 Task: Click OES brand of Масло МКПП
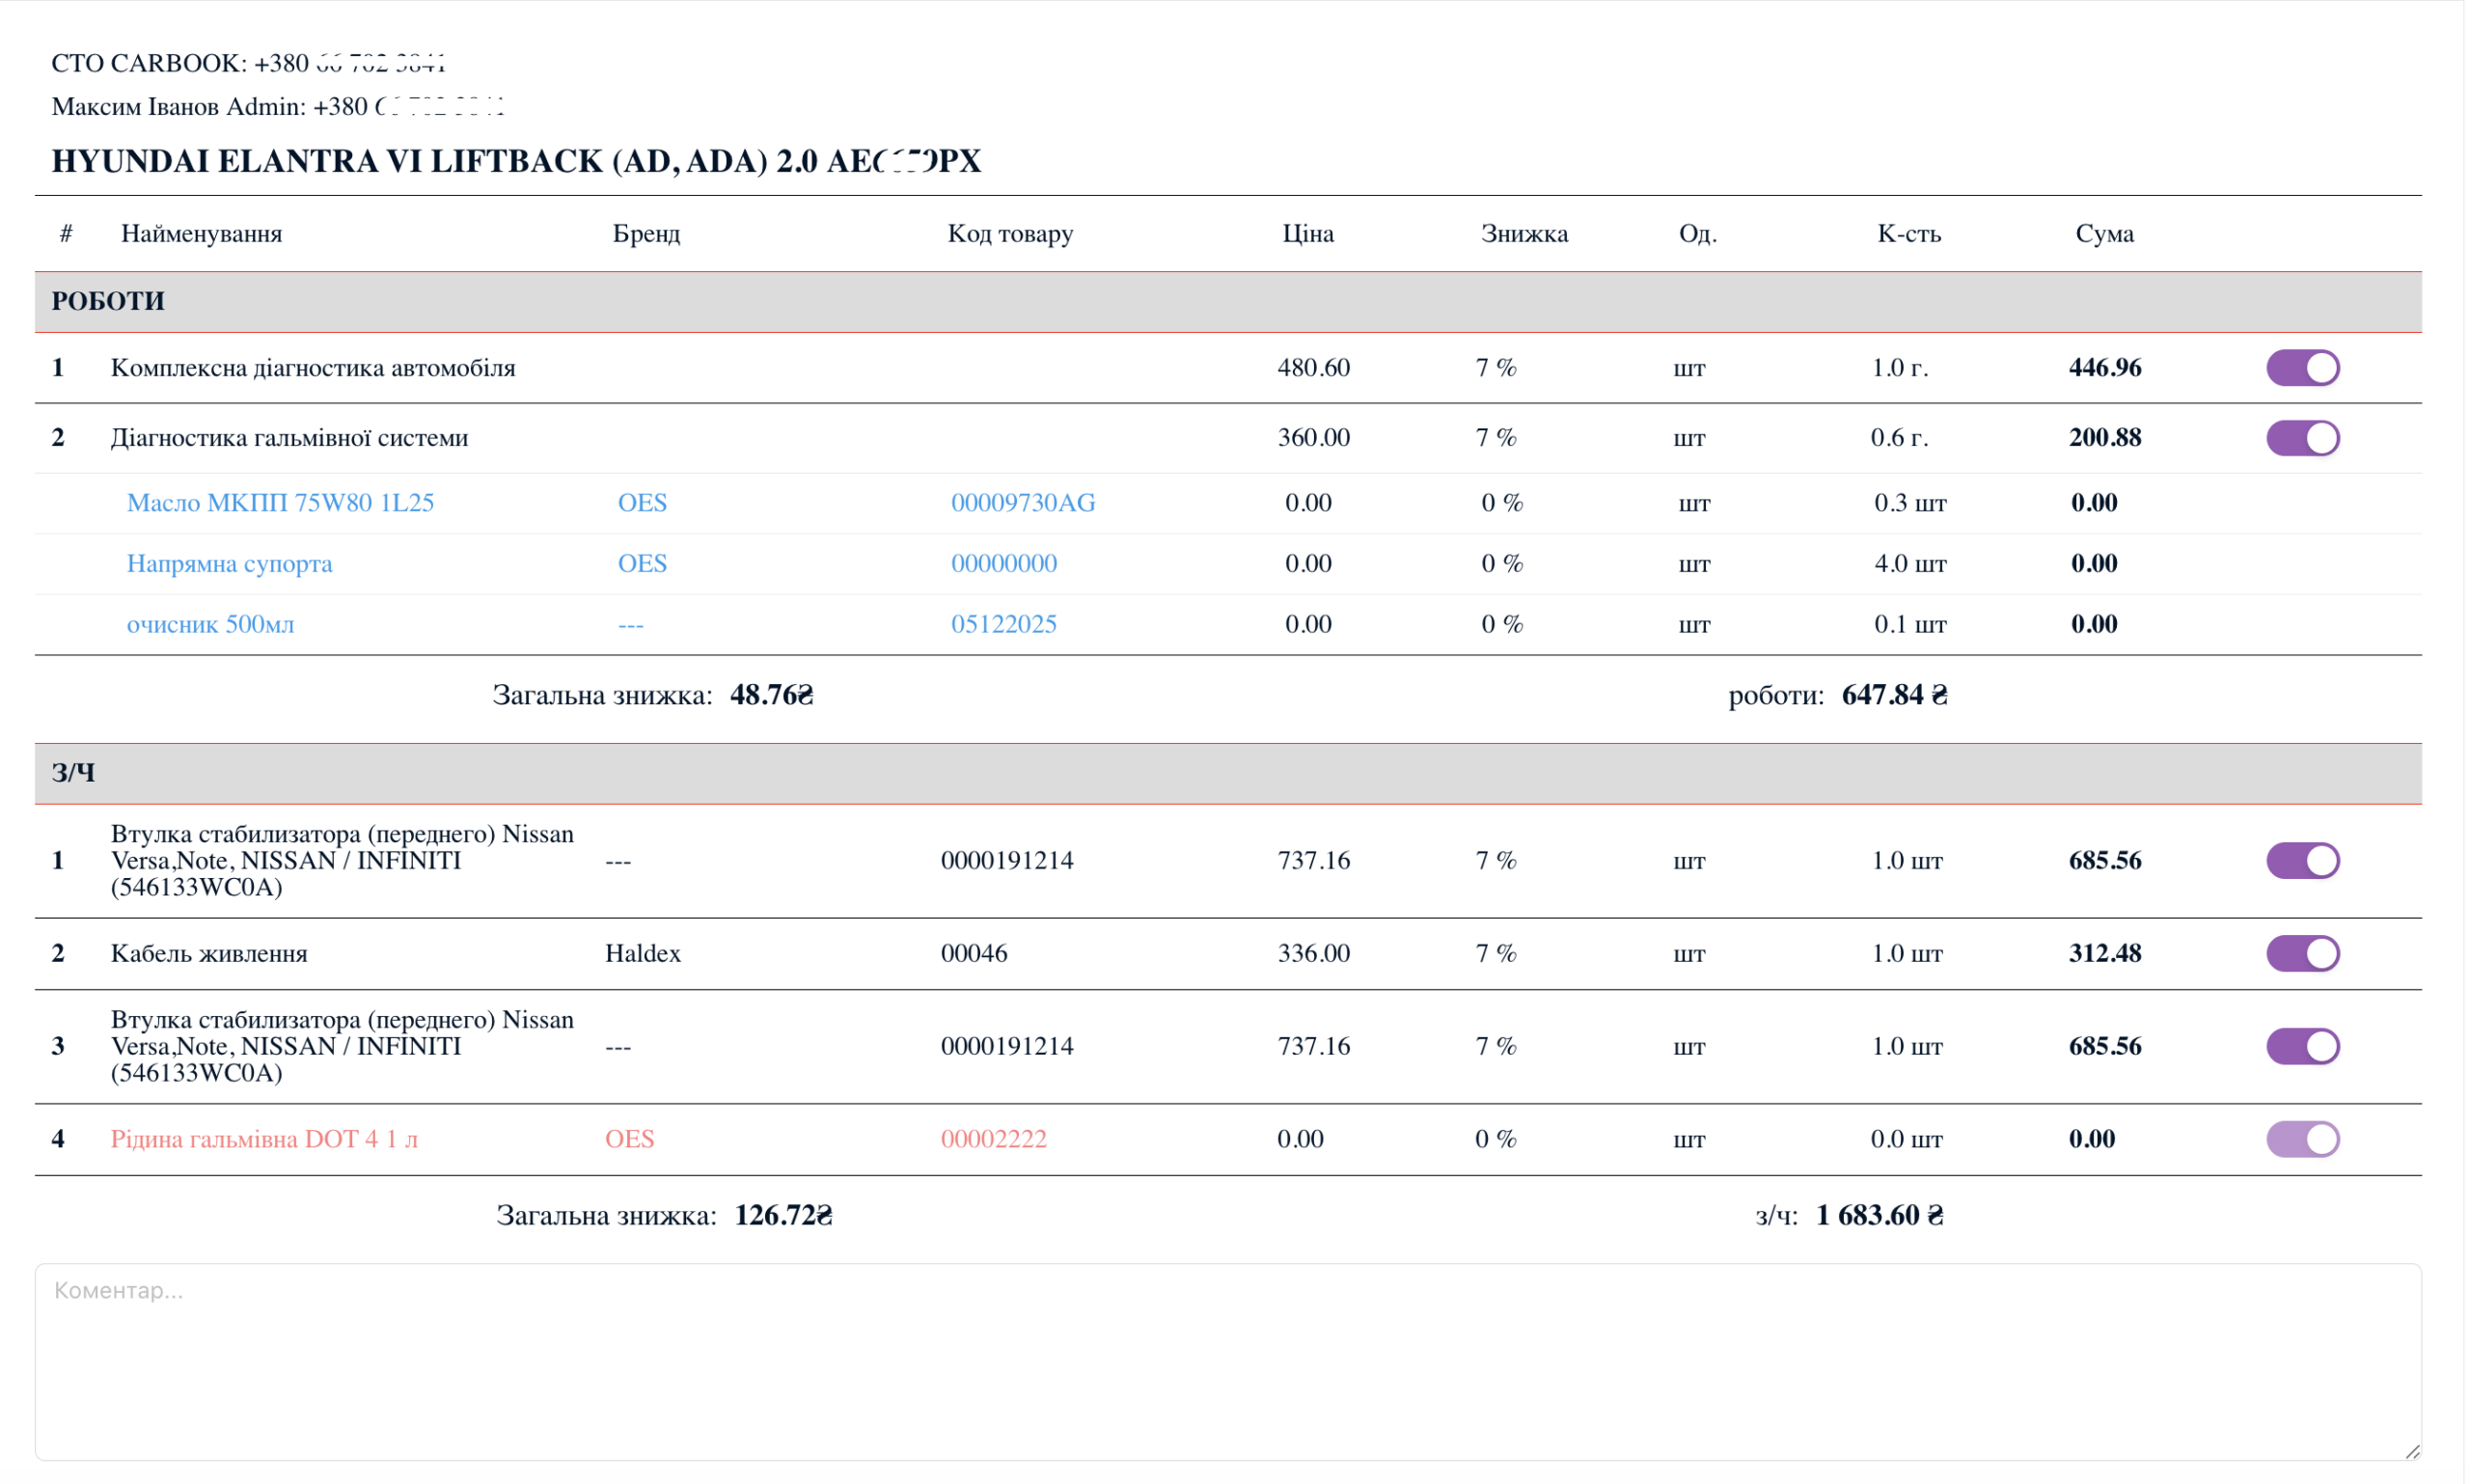(642, 502)
